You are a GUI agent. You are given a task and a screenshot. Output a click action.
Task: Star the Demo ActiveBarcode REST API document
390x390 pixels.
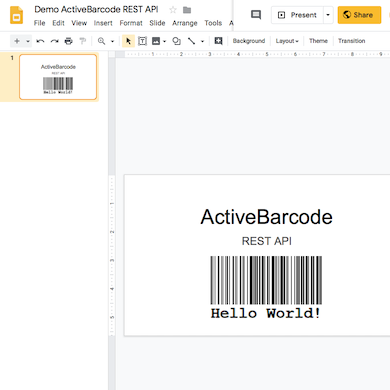173,10
